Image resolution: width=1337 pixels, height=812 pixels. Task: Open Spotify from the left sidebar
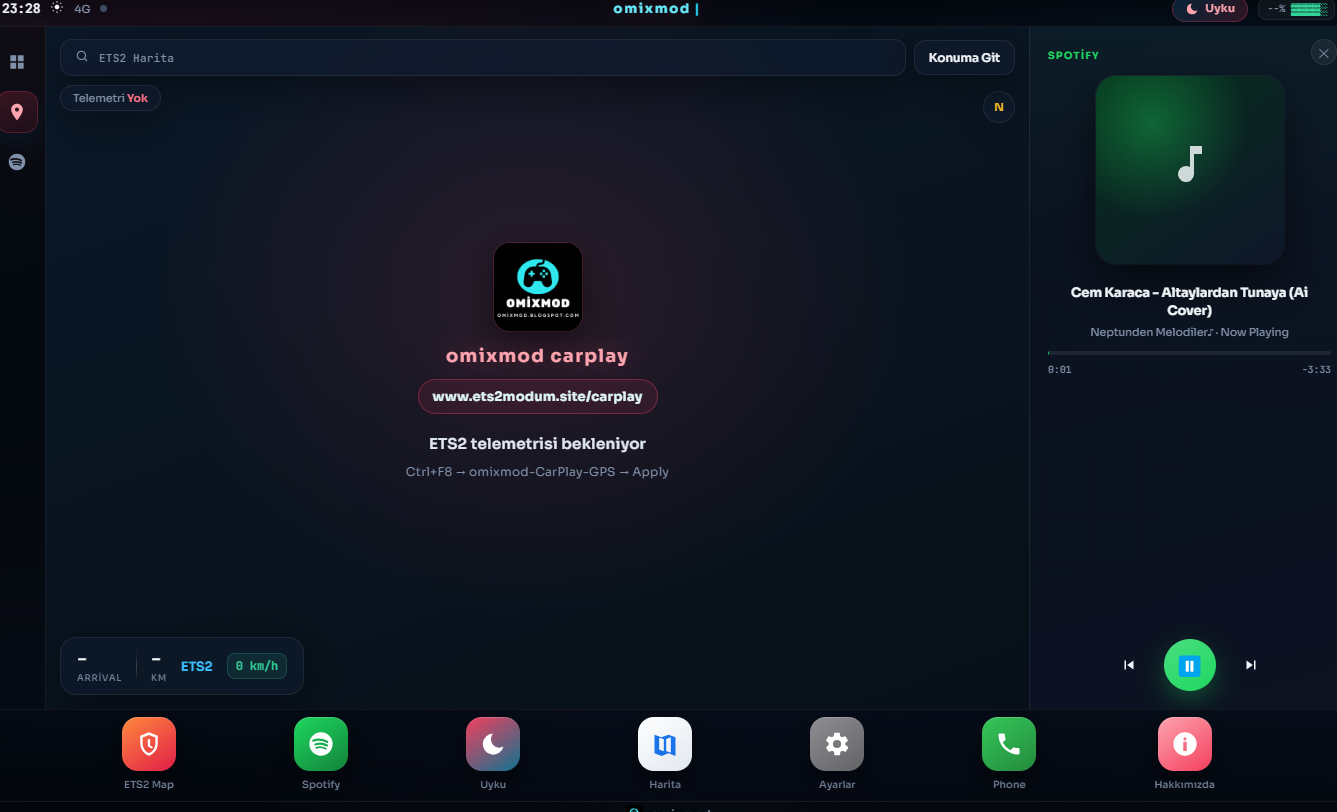click(x=17, y=162)
